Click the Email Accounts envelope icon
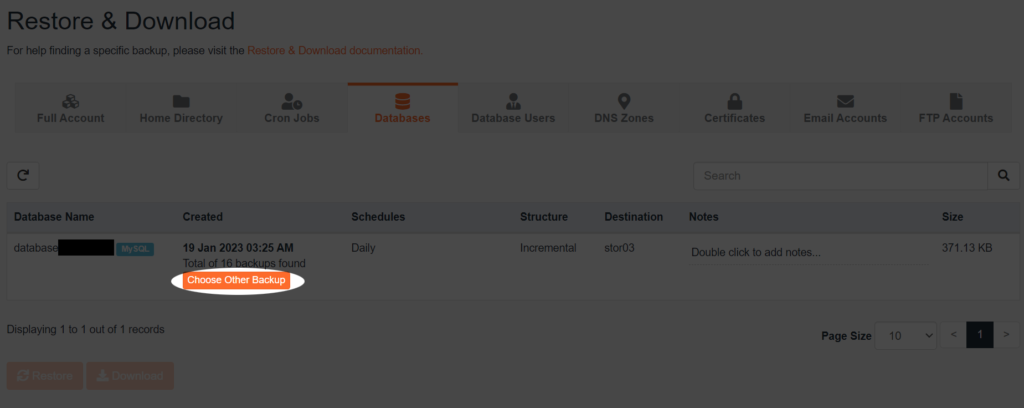 (845, 101)
